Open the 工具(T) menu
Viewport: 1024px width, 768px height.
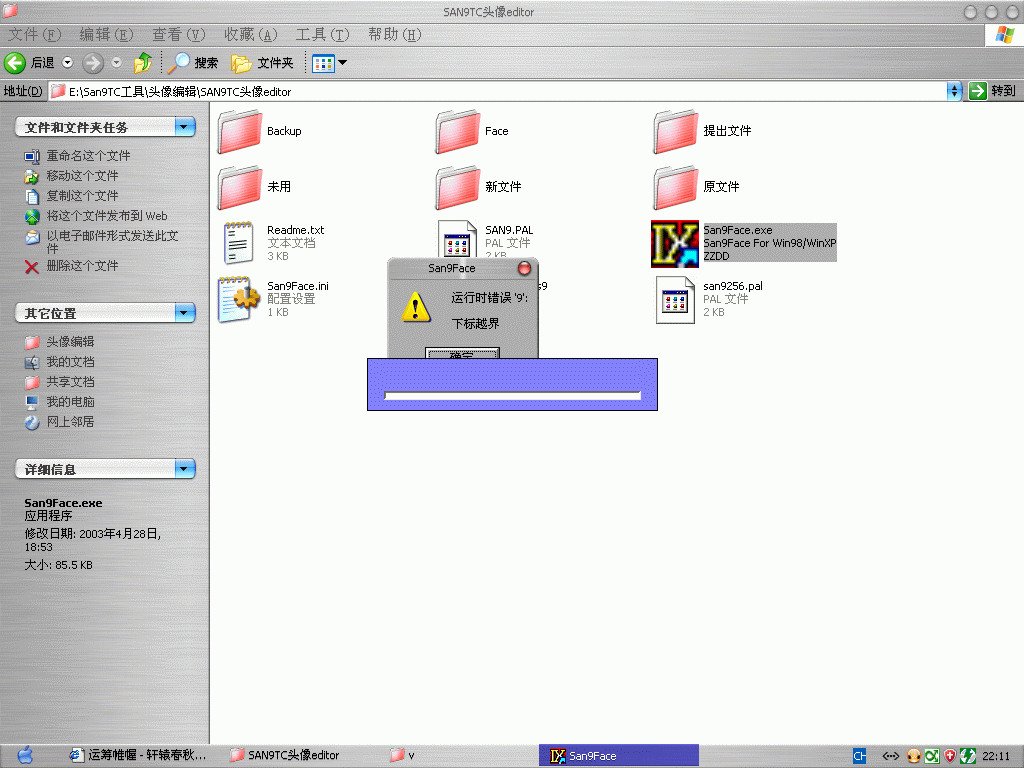pyautogui.click(x=322, y=35)
